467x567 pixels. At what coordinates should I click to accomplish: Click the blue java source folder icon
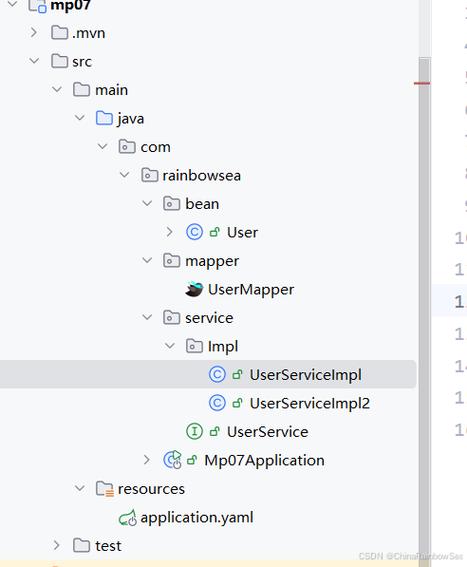pyautogui.click(x=104, y=118)
